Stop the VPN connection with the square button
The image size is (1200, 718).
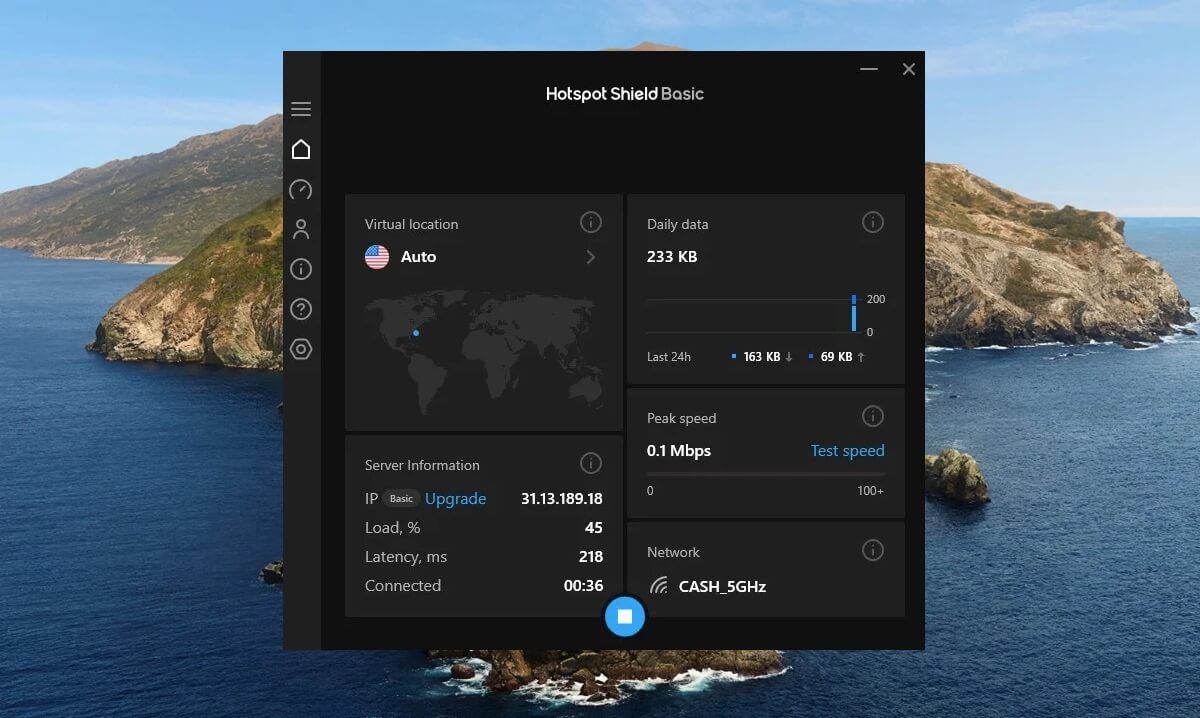point(624,616)
